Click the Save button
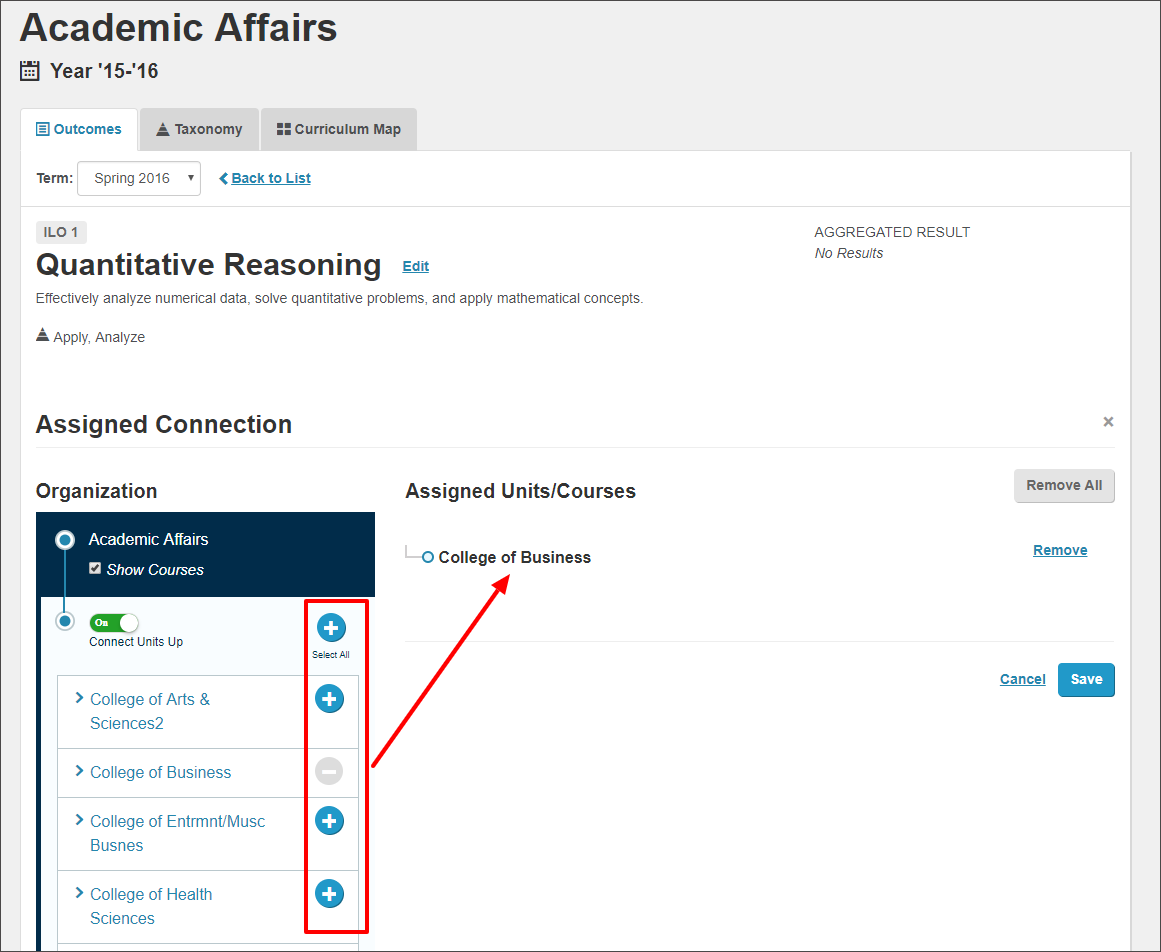The width and height of the screenshot is (1161, 952). point(1086,680)
